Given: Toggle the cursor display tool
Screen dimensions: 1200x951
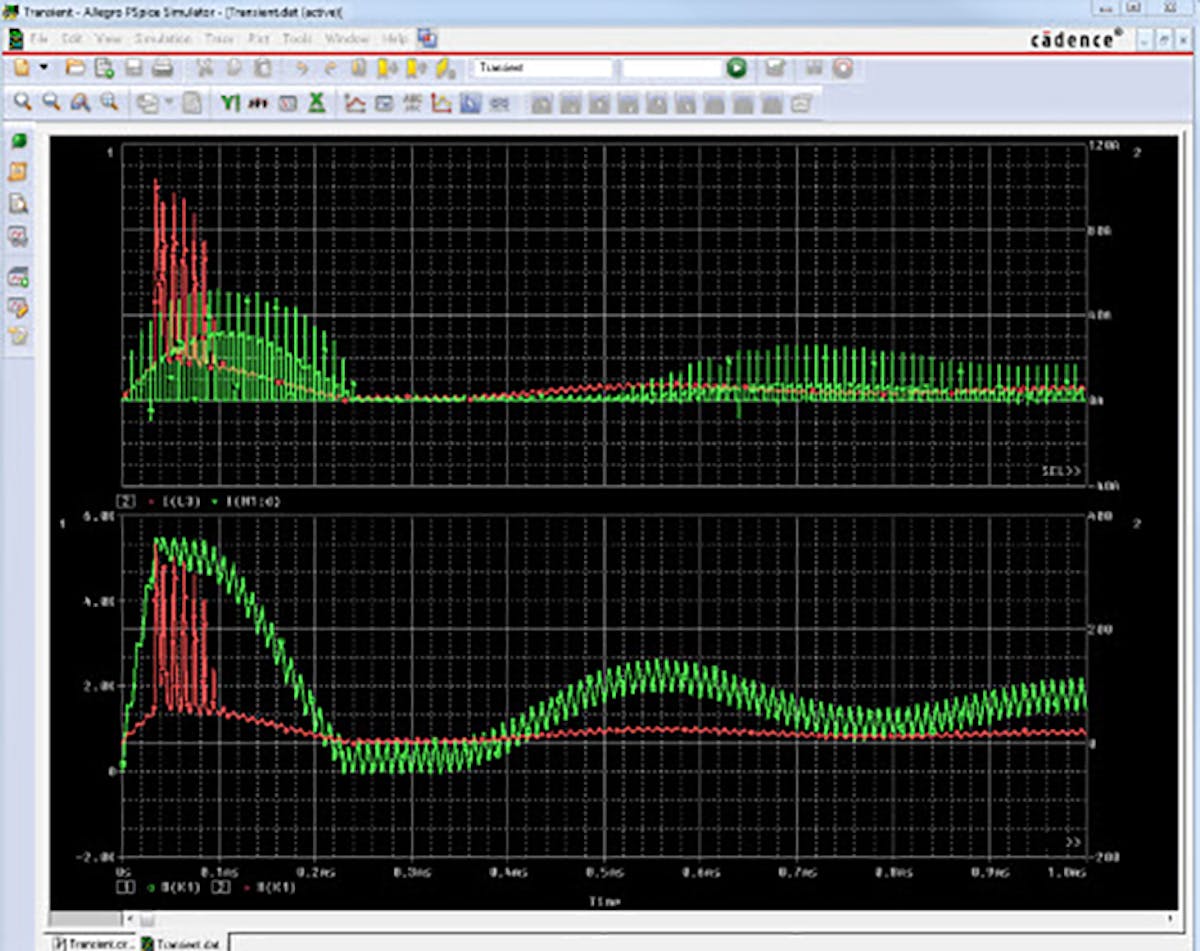Looking at the screenshot, I should pos(470,103).
